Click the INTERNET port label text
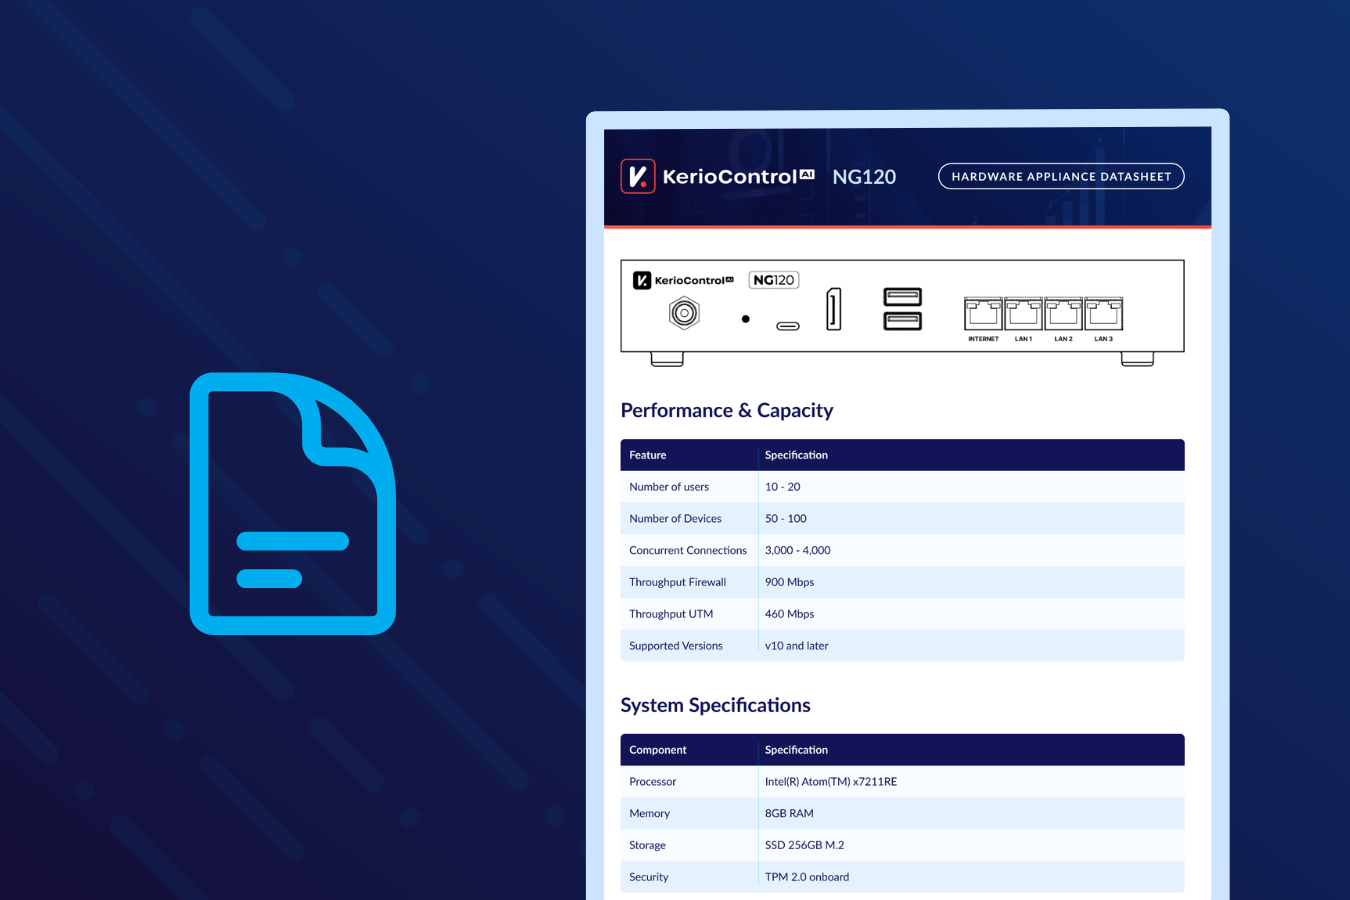This screenshot has width=1350, height=900. 983,339
